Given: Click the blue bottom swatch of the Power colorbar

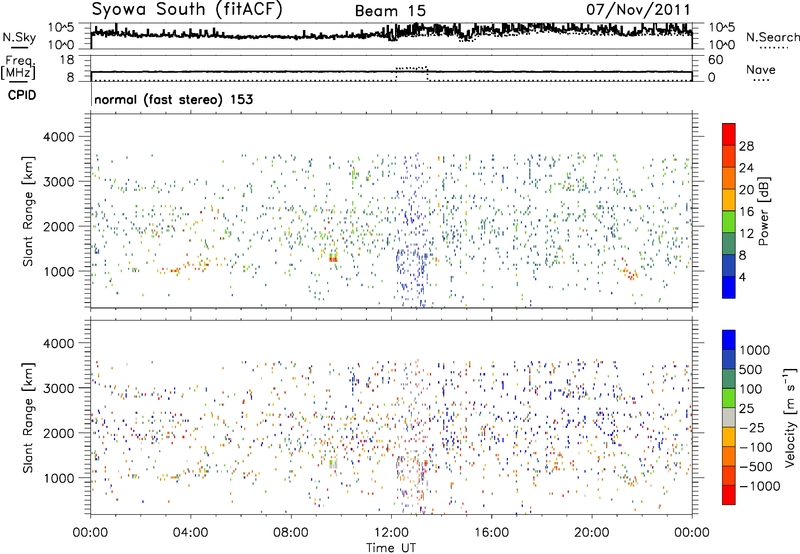Looking at the screenshot, I should (x=729, y=287).
